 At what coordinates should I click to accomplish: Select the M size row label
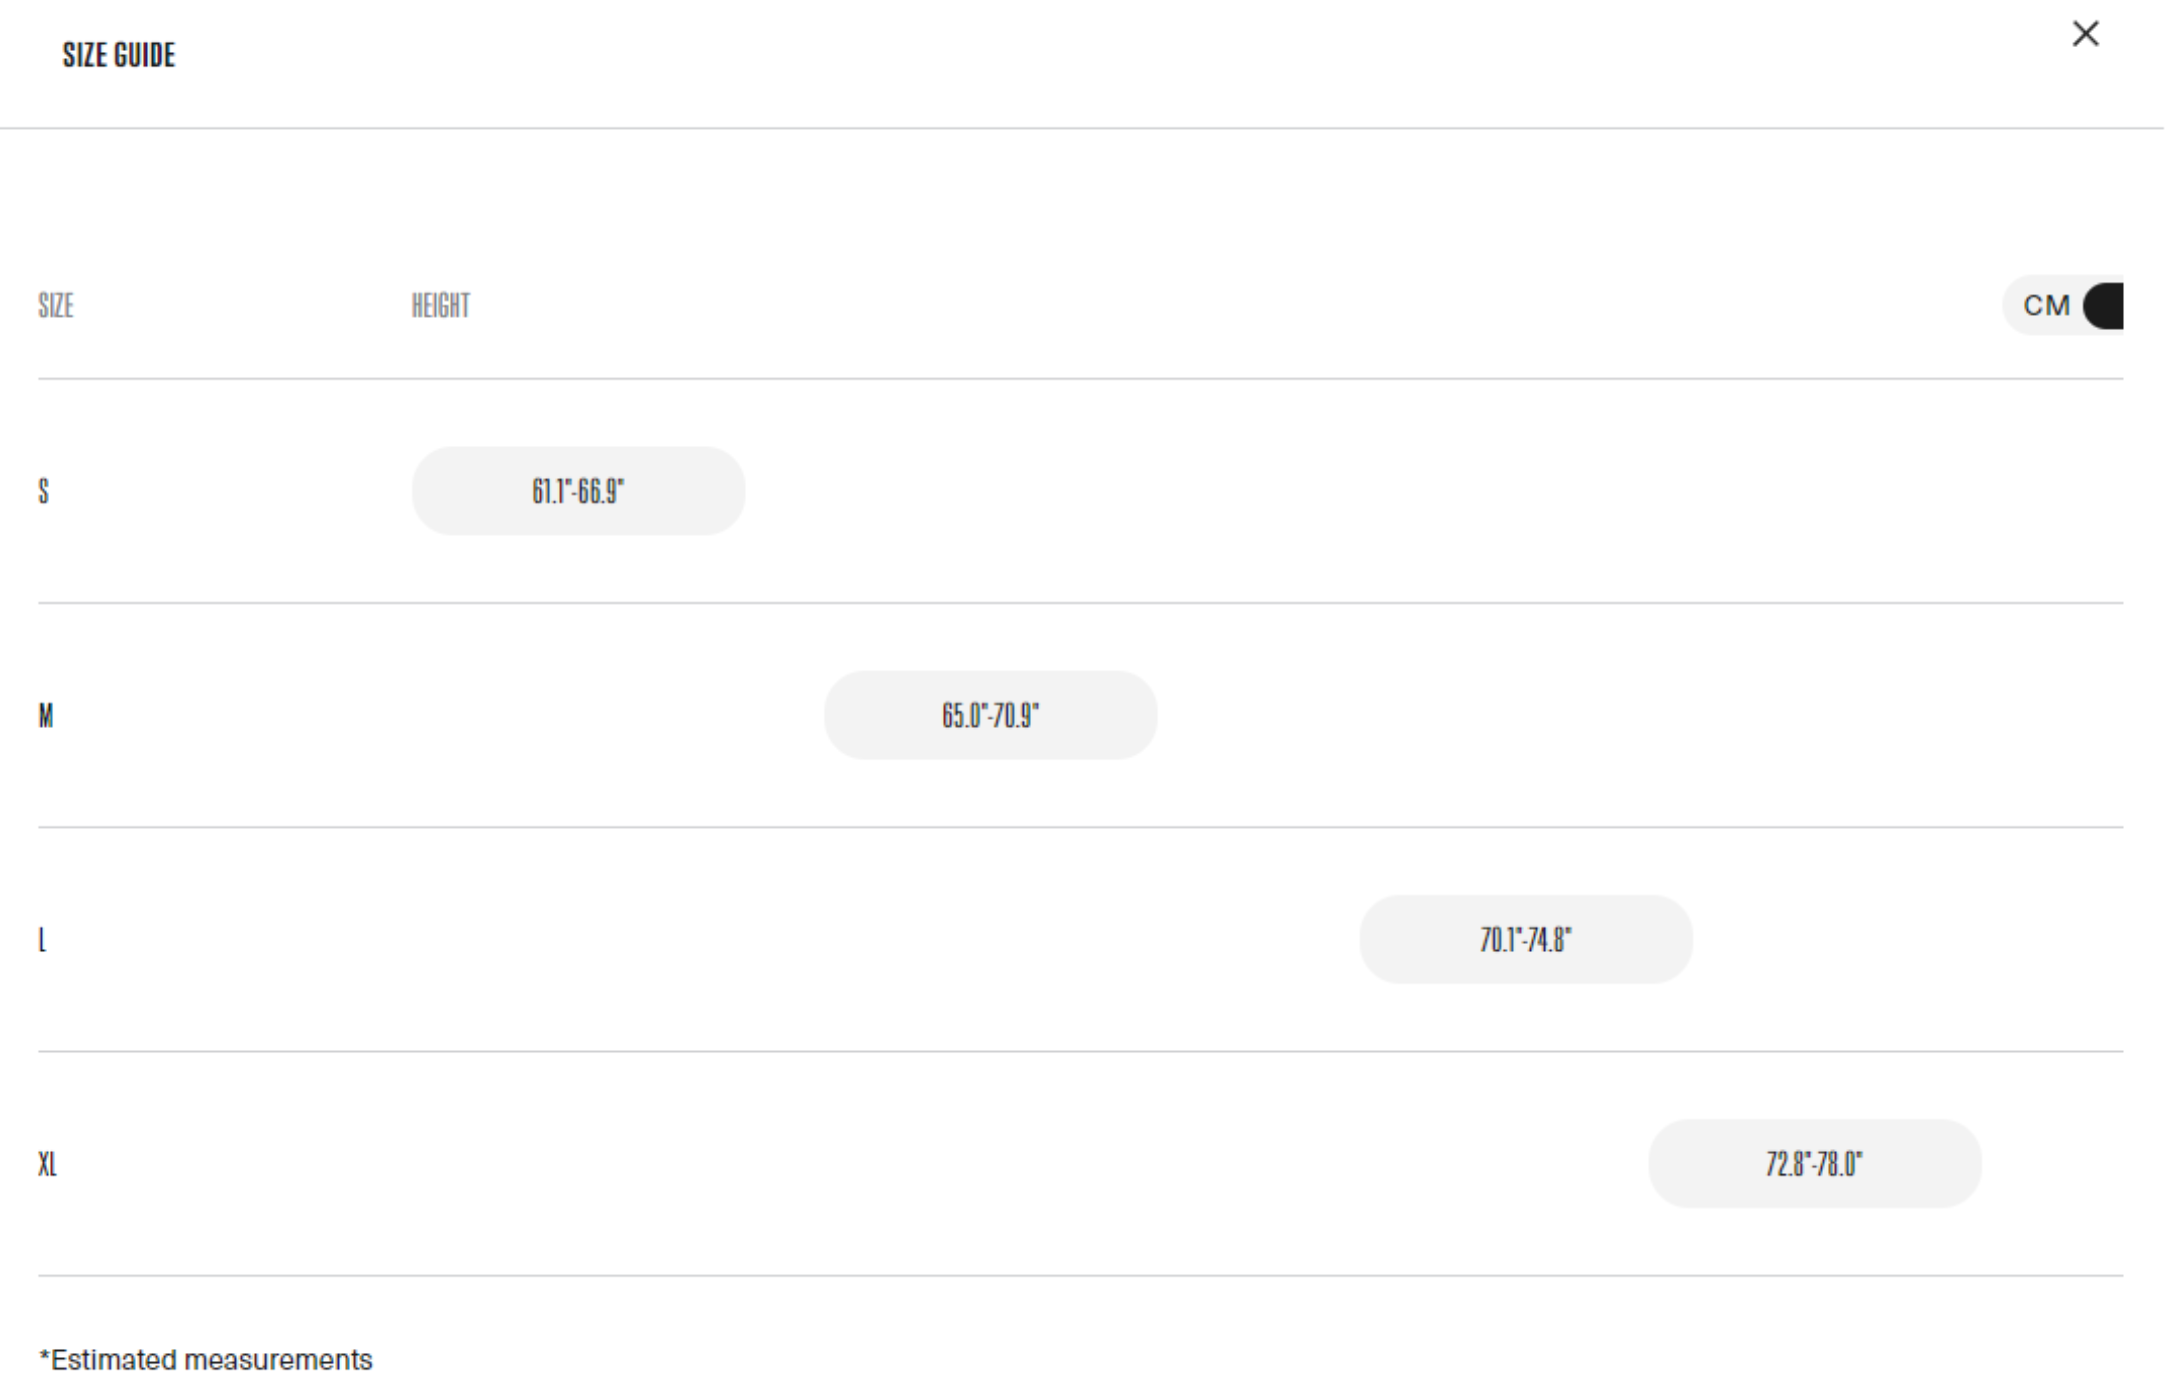(46, 716)
